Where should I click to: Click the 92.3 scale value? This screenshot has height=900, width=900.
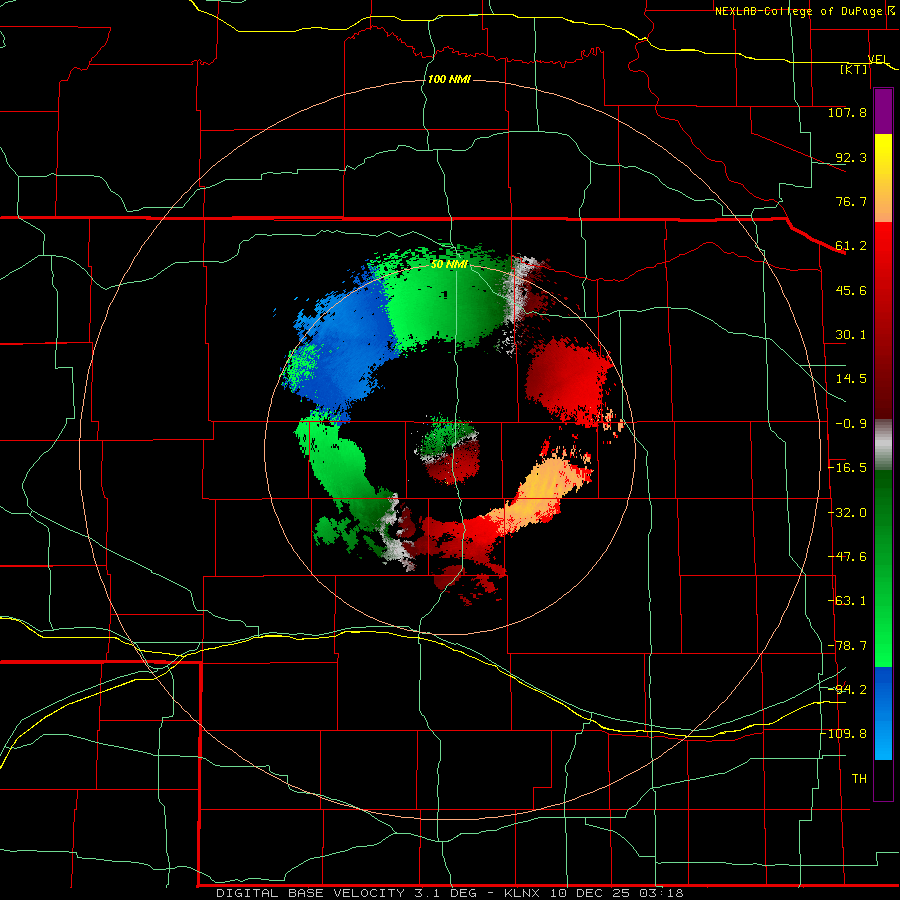pos(851,157)
